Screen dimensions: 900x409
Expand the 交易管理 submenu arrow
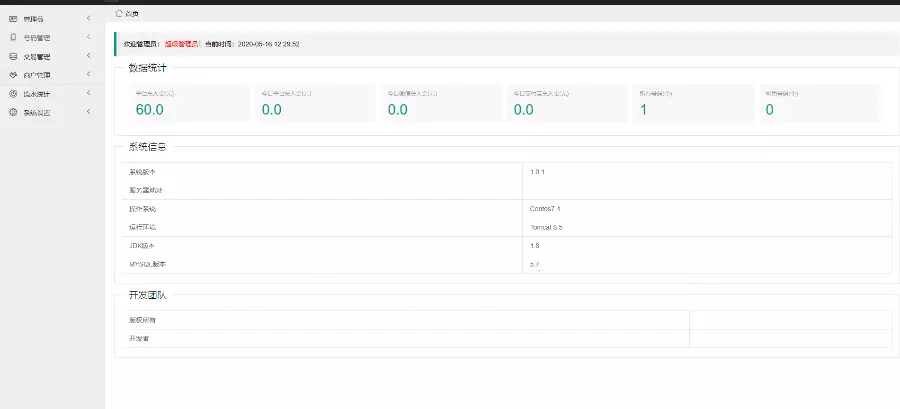pos(89,57)
